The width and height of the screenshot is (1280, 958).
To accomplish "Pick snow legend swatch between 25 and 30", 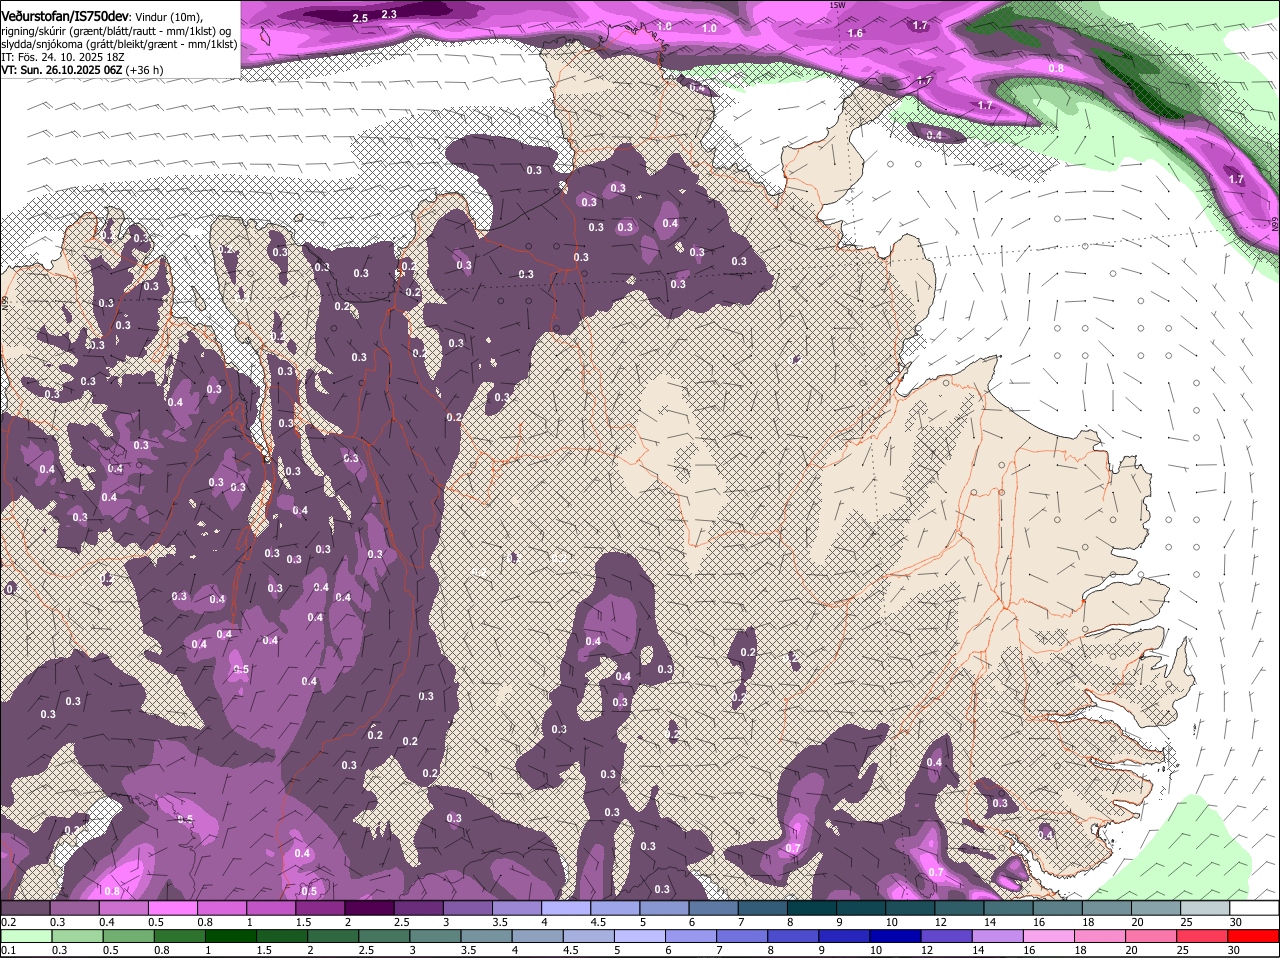I will 1206,908.
